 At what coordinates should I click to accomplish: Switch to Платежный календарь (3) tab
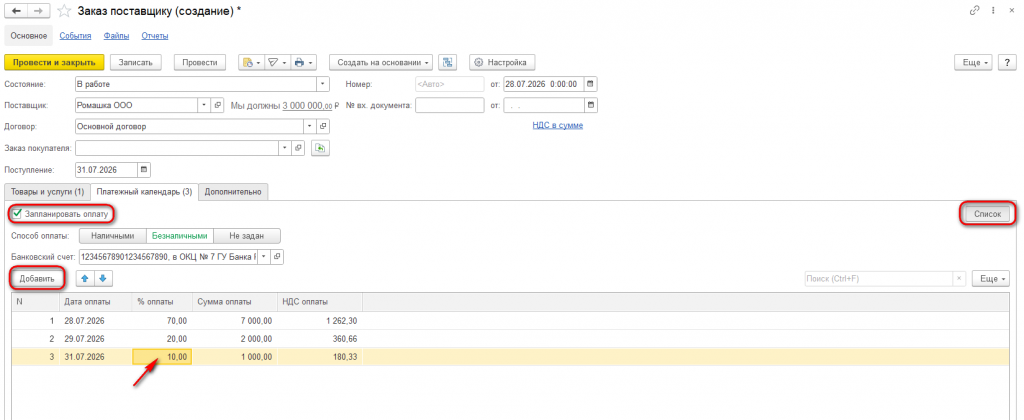(x=144, y=192)
